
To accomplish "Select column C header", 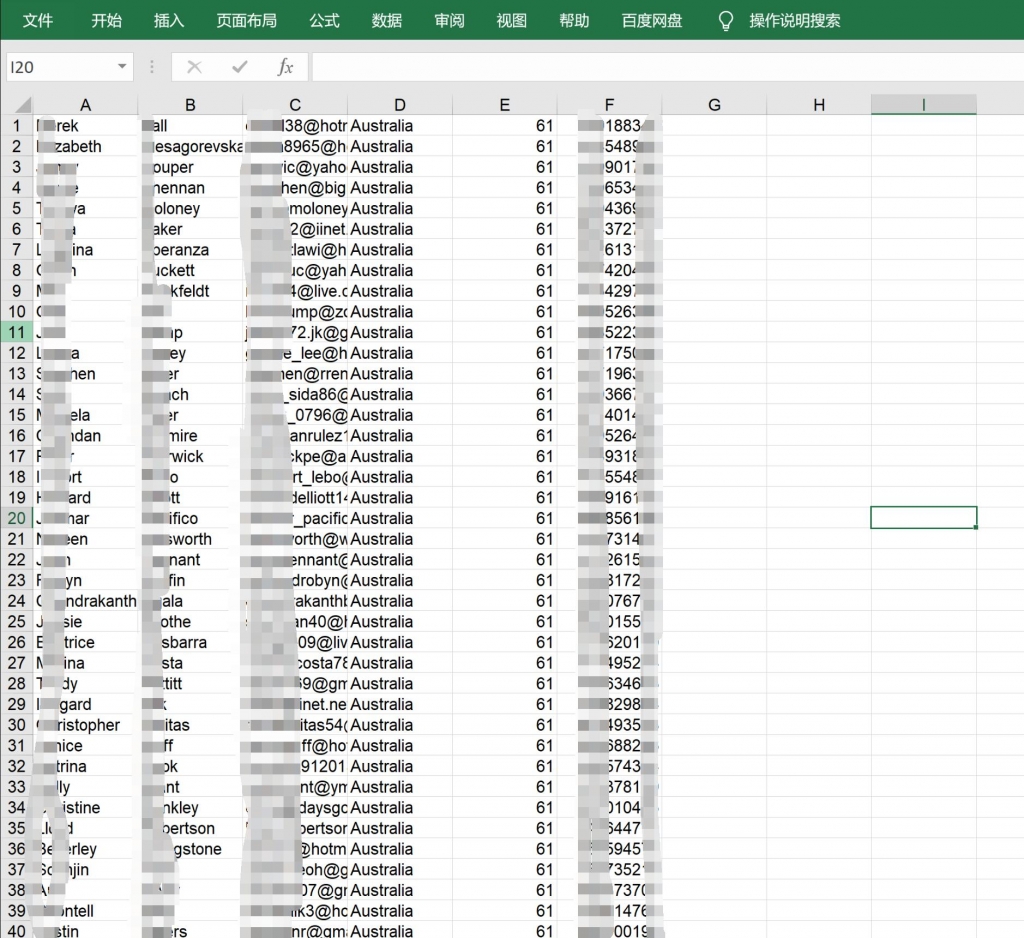I will click(295, 105).
